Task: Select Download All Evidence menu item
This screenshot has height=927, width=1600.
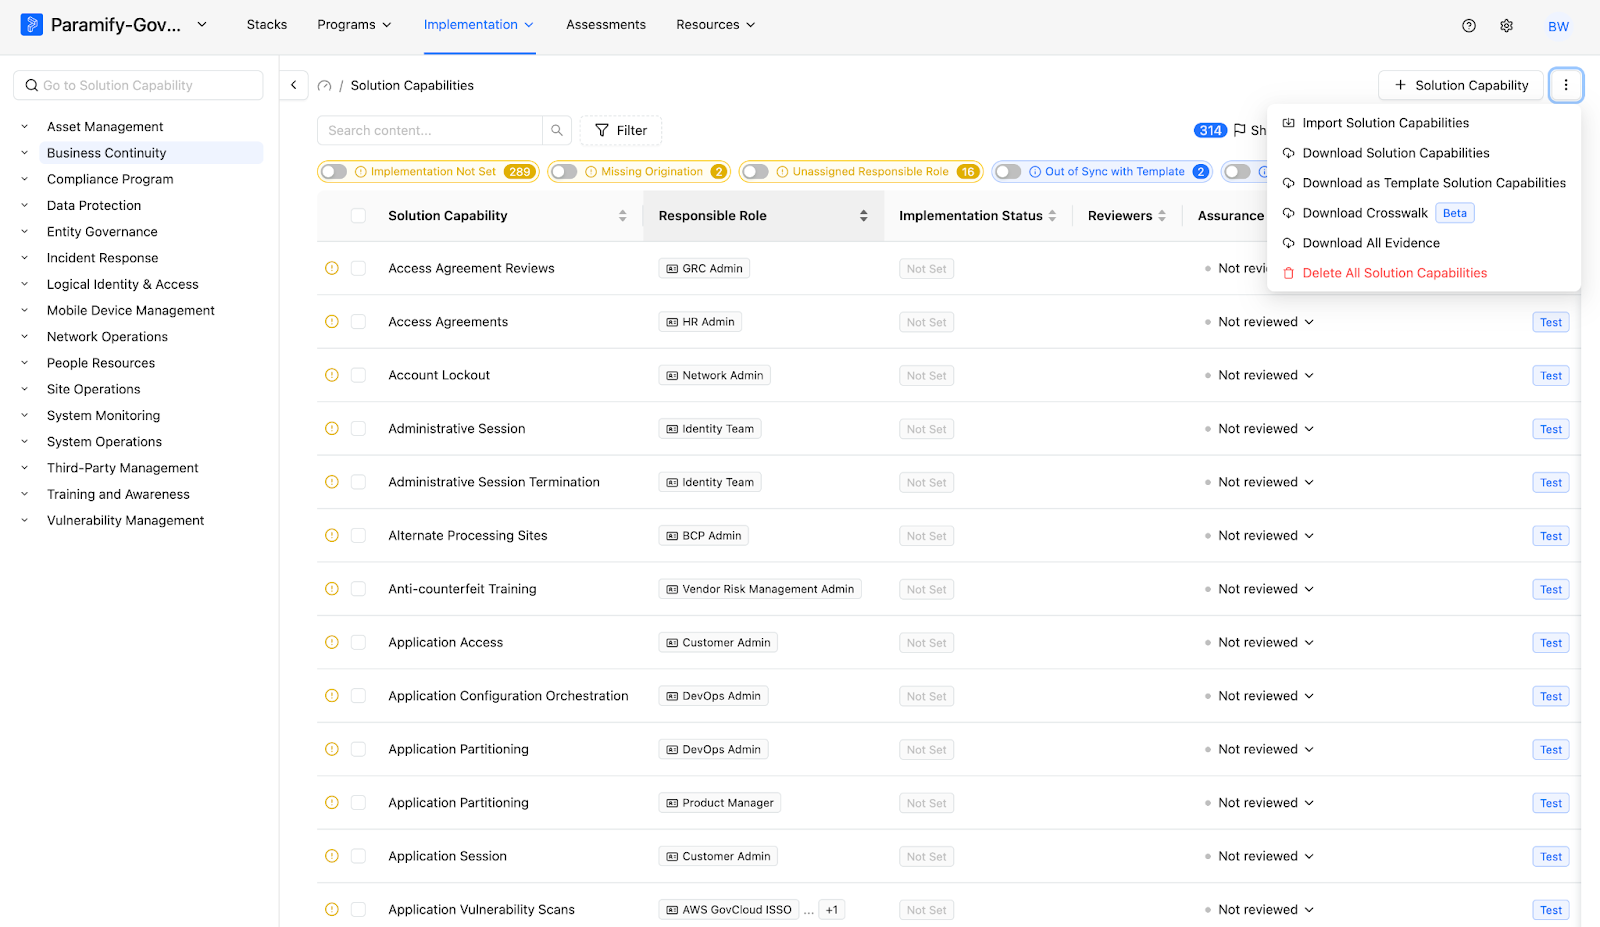Action: tap(1424, 243)
